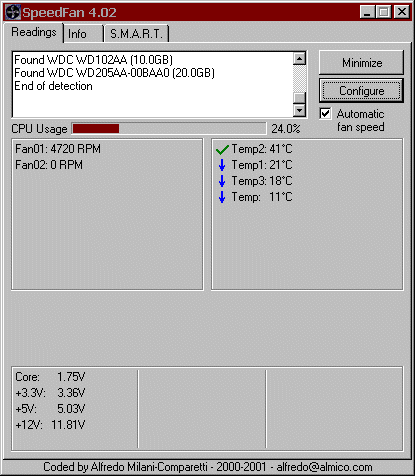Open the S.M.A.R.T. tab
The height and width of the screenshot is (476, 415).
137,34
